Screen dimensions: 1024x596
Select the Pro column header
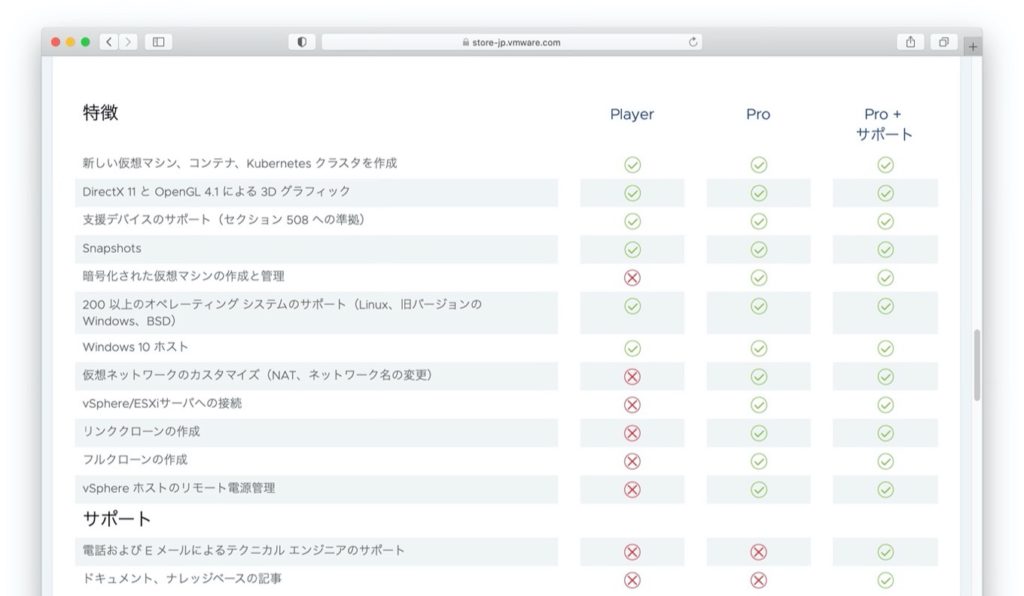pyautogui.click(x=758, y=115)
